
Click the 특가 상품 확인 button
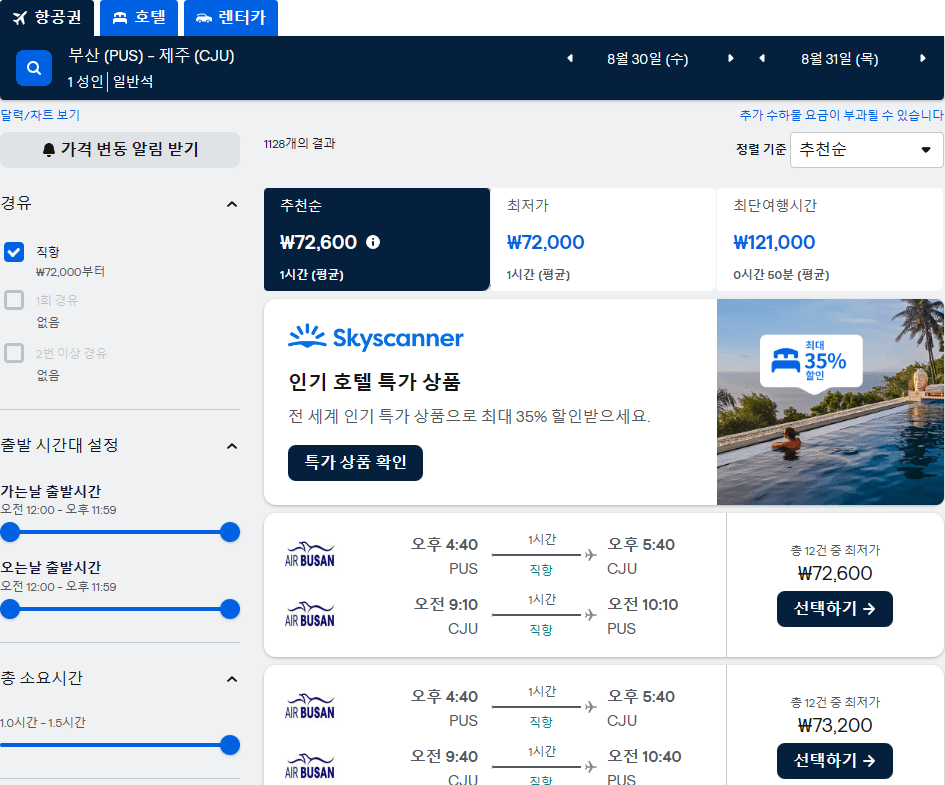(355, 463)
